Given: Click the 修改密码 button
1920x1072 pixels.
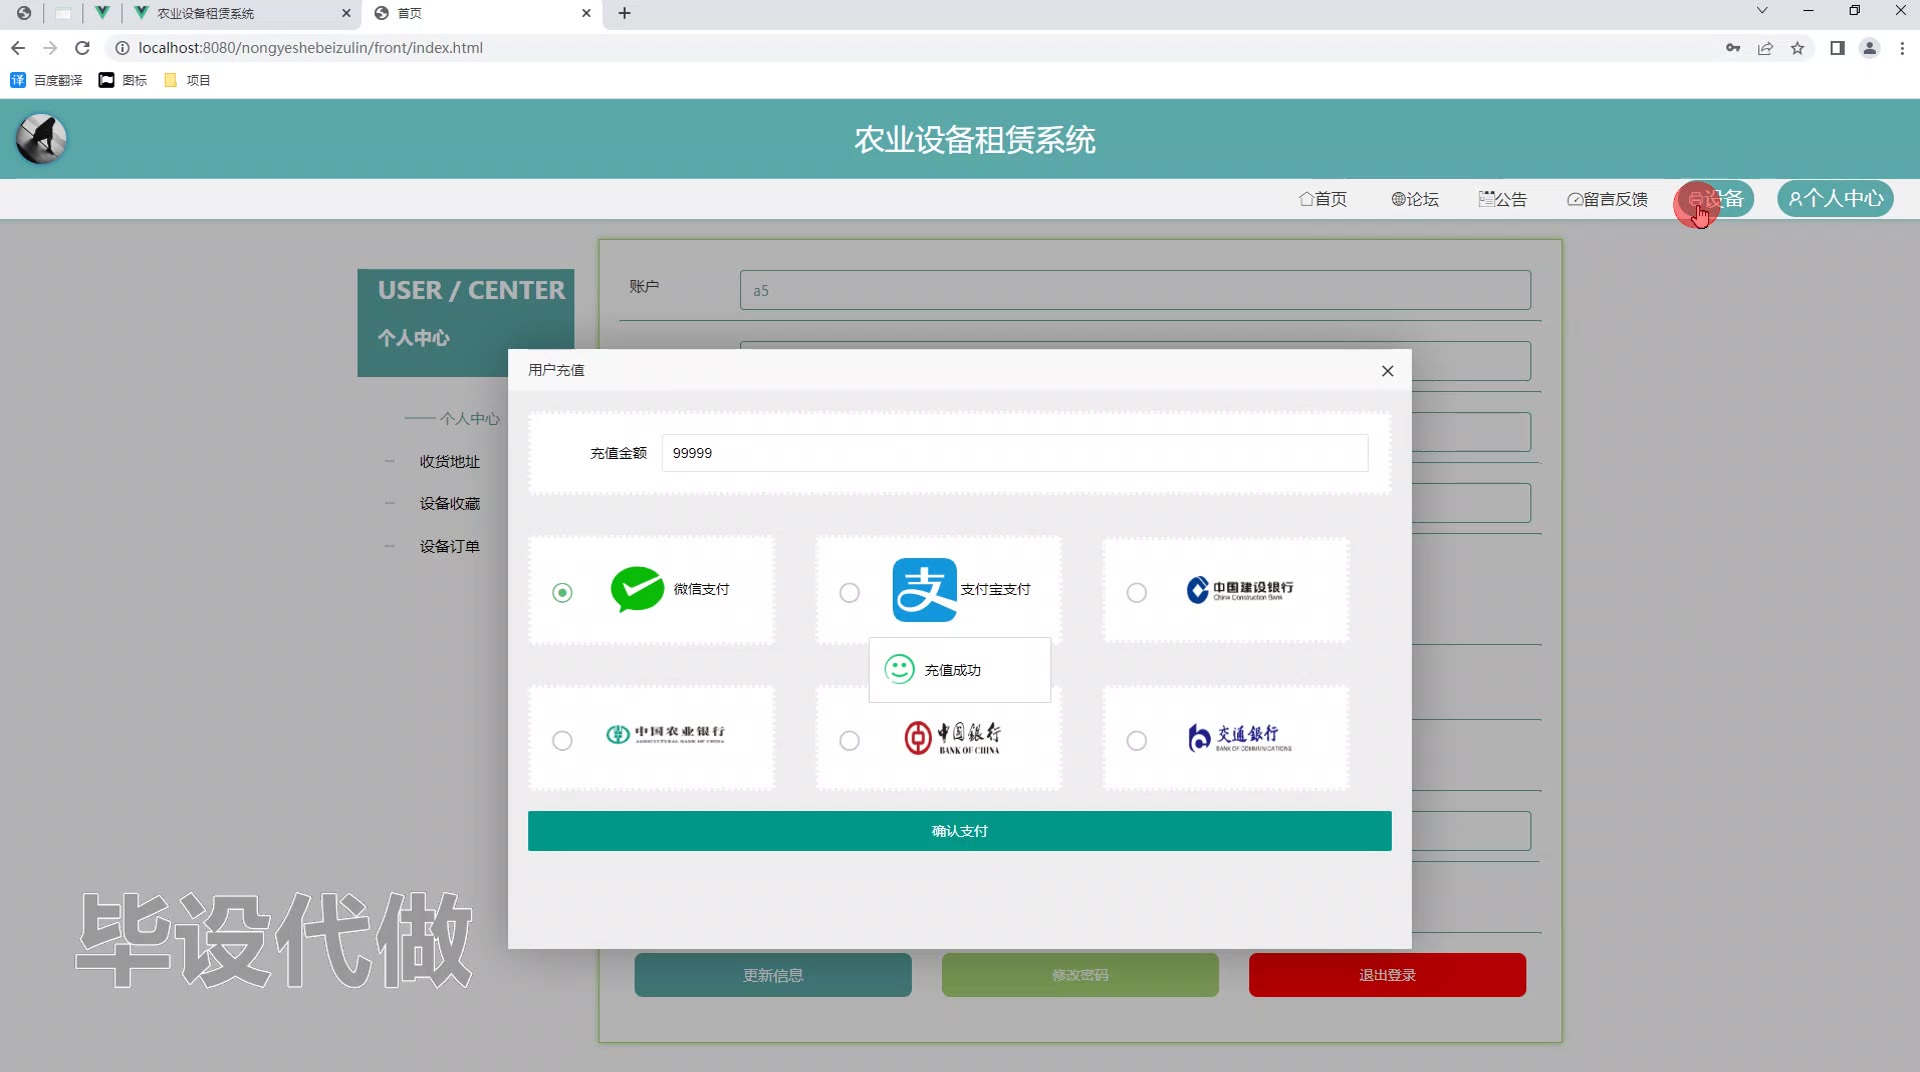Looking at the screenshot, I should tap(1080, 975).
